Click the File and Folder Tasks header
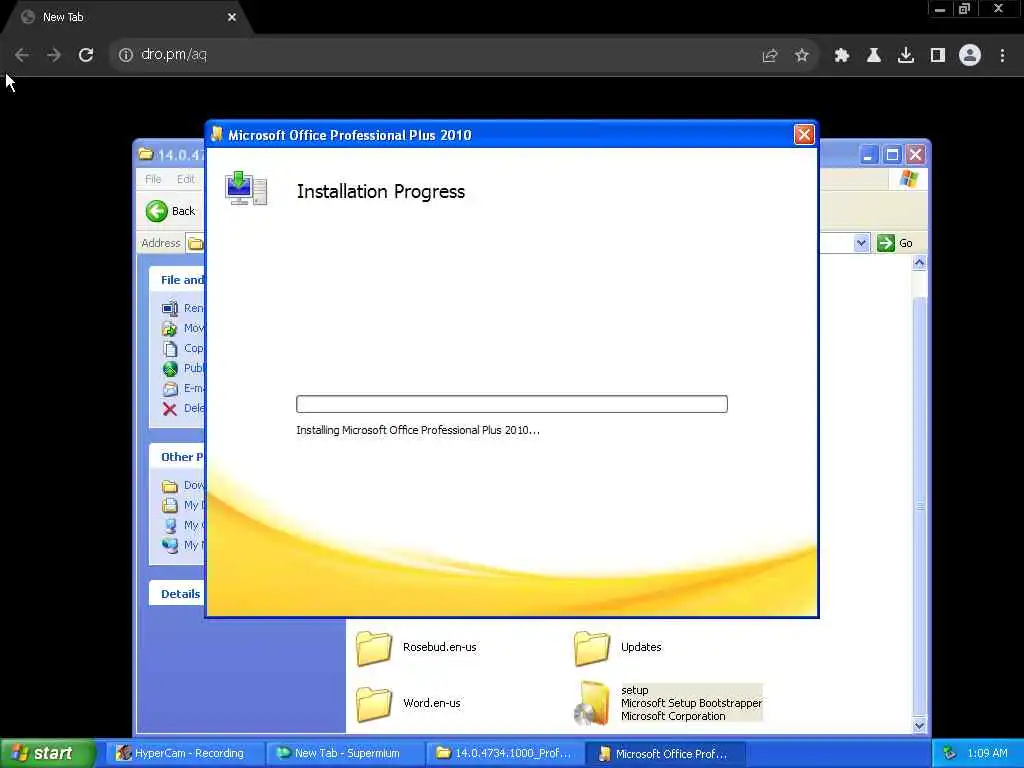The width and height of the screenshot is (1024, 768). pyautogui.click(x=178, y=280)
